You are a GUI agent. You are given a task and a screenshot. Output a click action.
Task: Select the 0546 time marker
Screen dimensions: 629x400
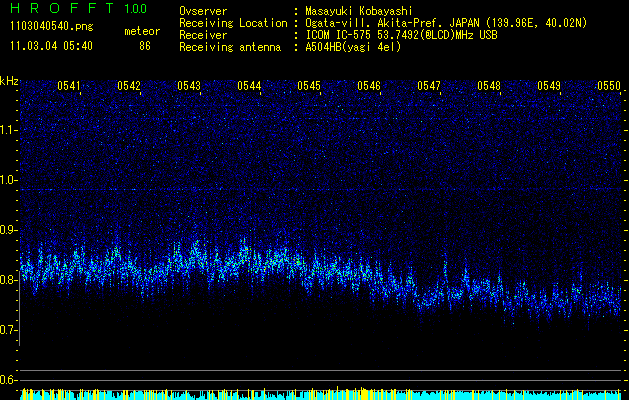pos(369,86)
